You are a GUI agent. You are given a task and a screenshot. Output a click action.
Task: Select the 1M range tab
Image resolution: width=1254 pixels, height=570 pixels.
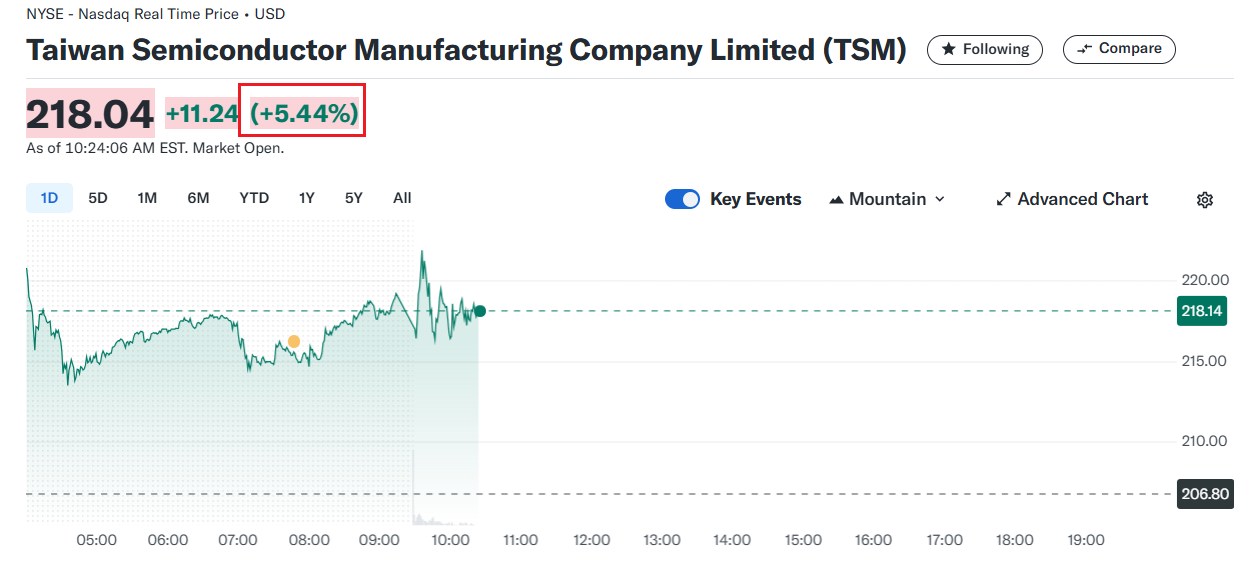point(147,198)
